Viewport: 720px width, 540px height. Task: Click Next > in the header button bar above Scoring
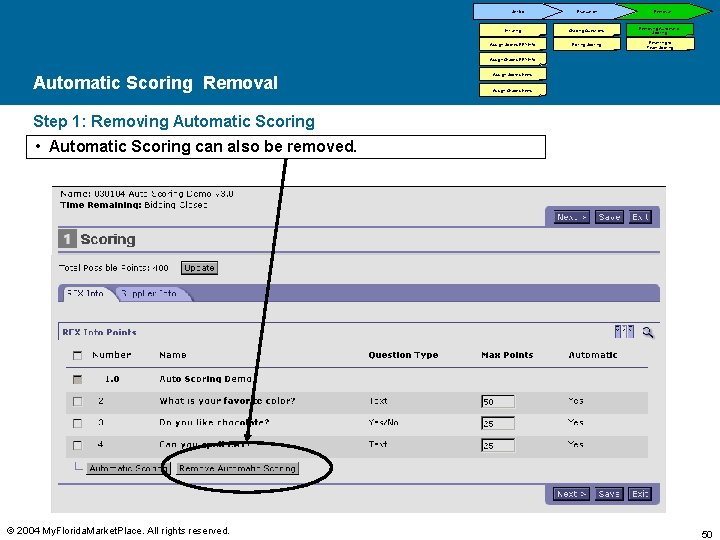[x=572, y=217]
